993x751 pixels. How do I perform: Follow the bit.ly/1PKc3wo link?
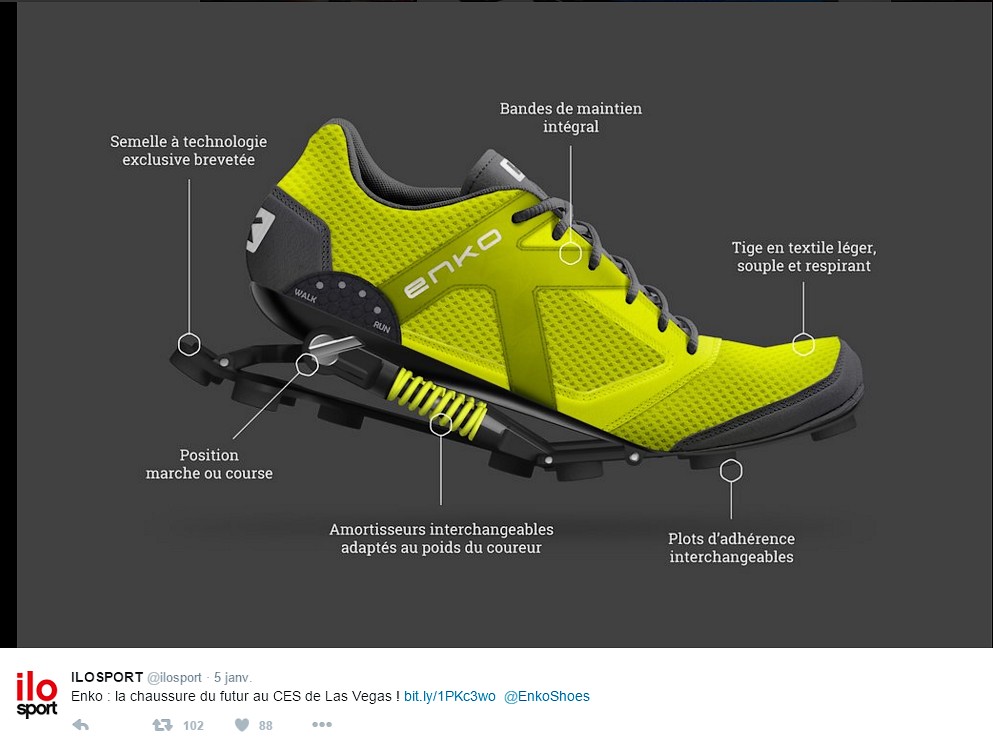coord(449,696)
